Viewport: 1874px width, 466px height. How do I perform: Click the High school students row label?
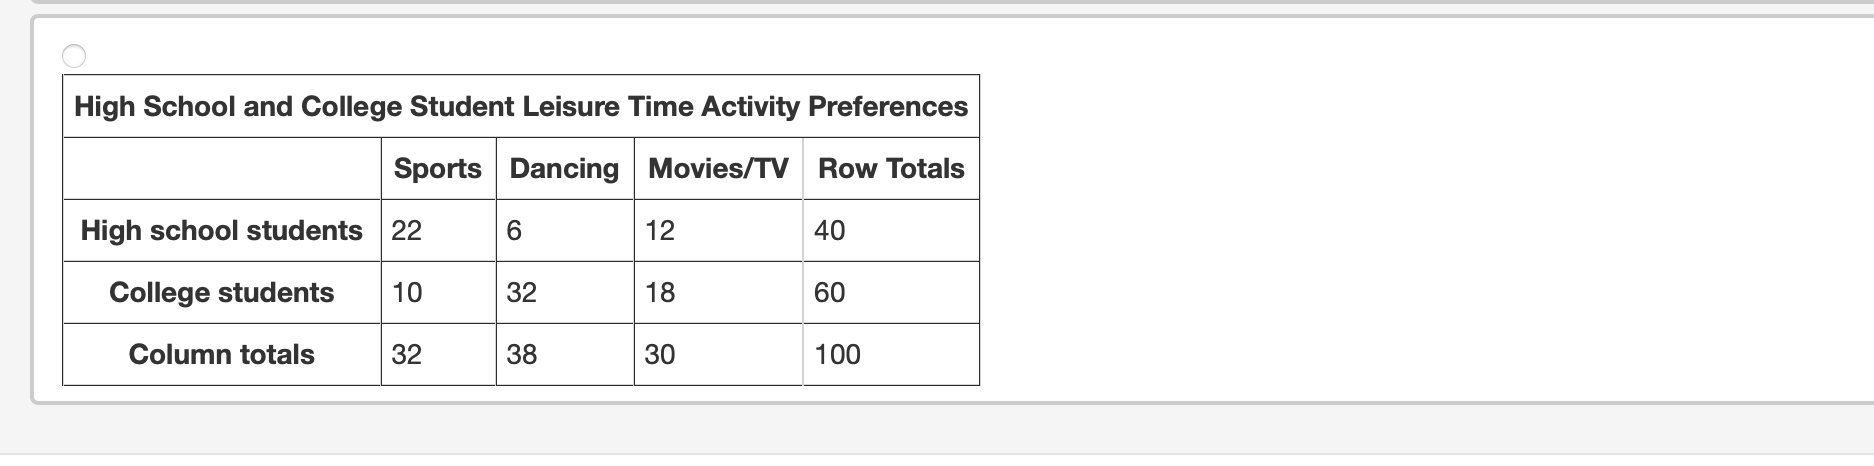pos(221,230)
